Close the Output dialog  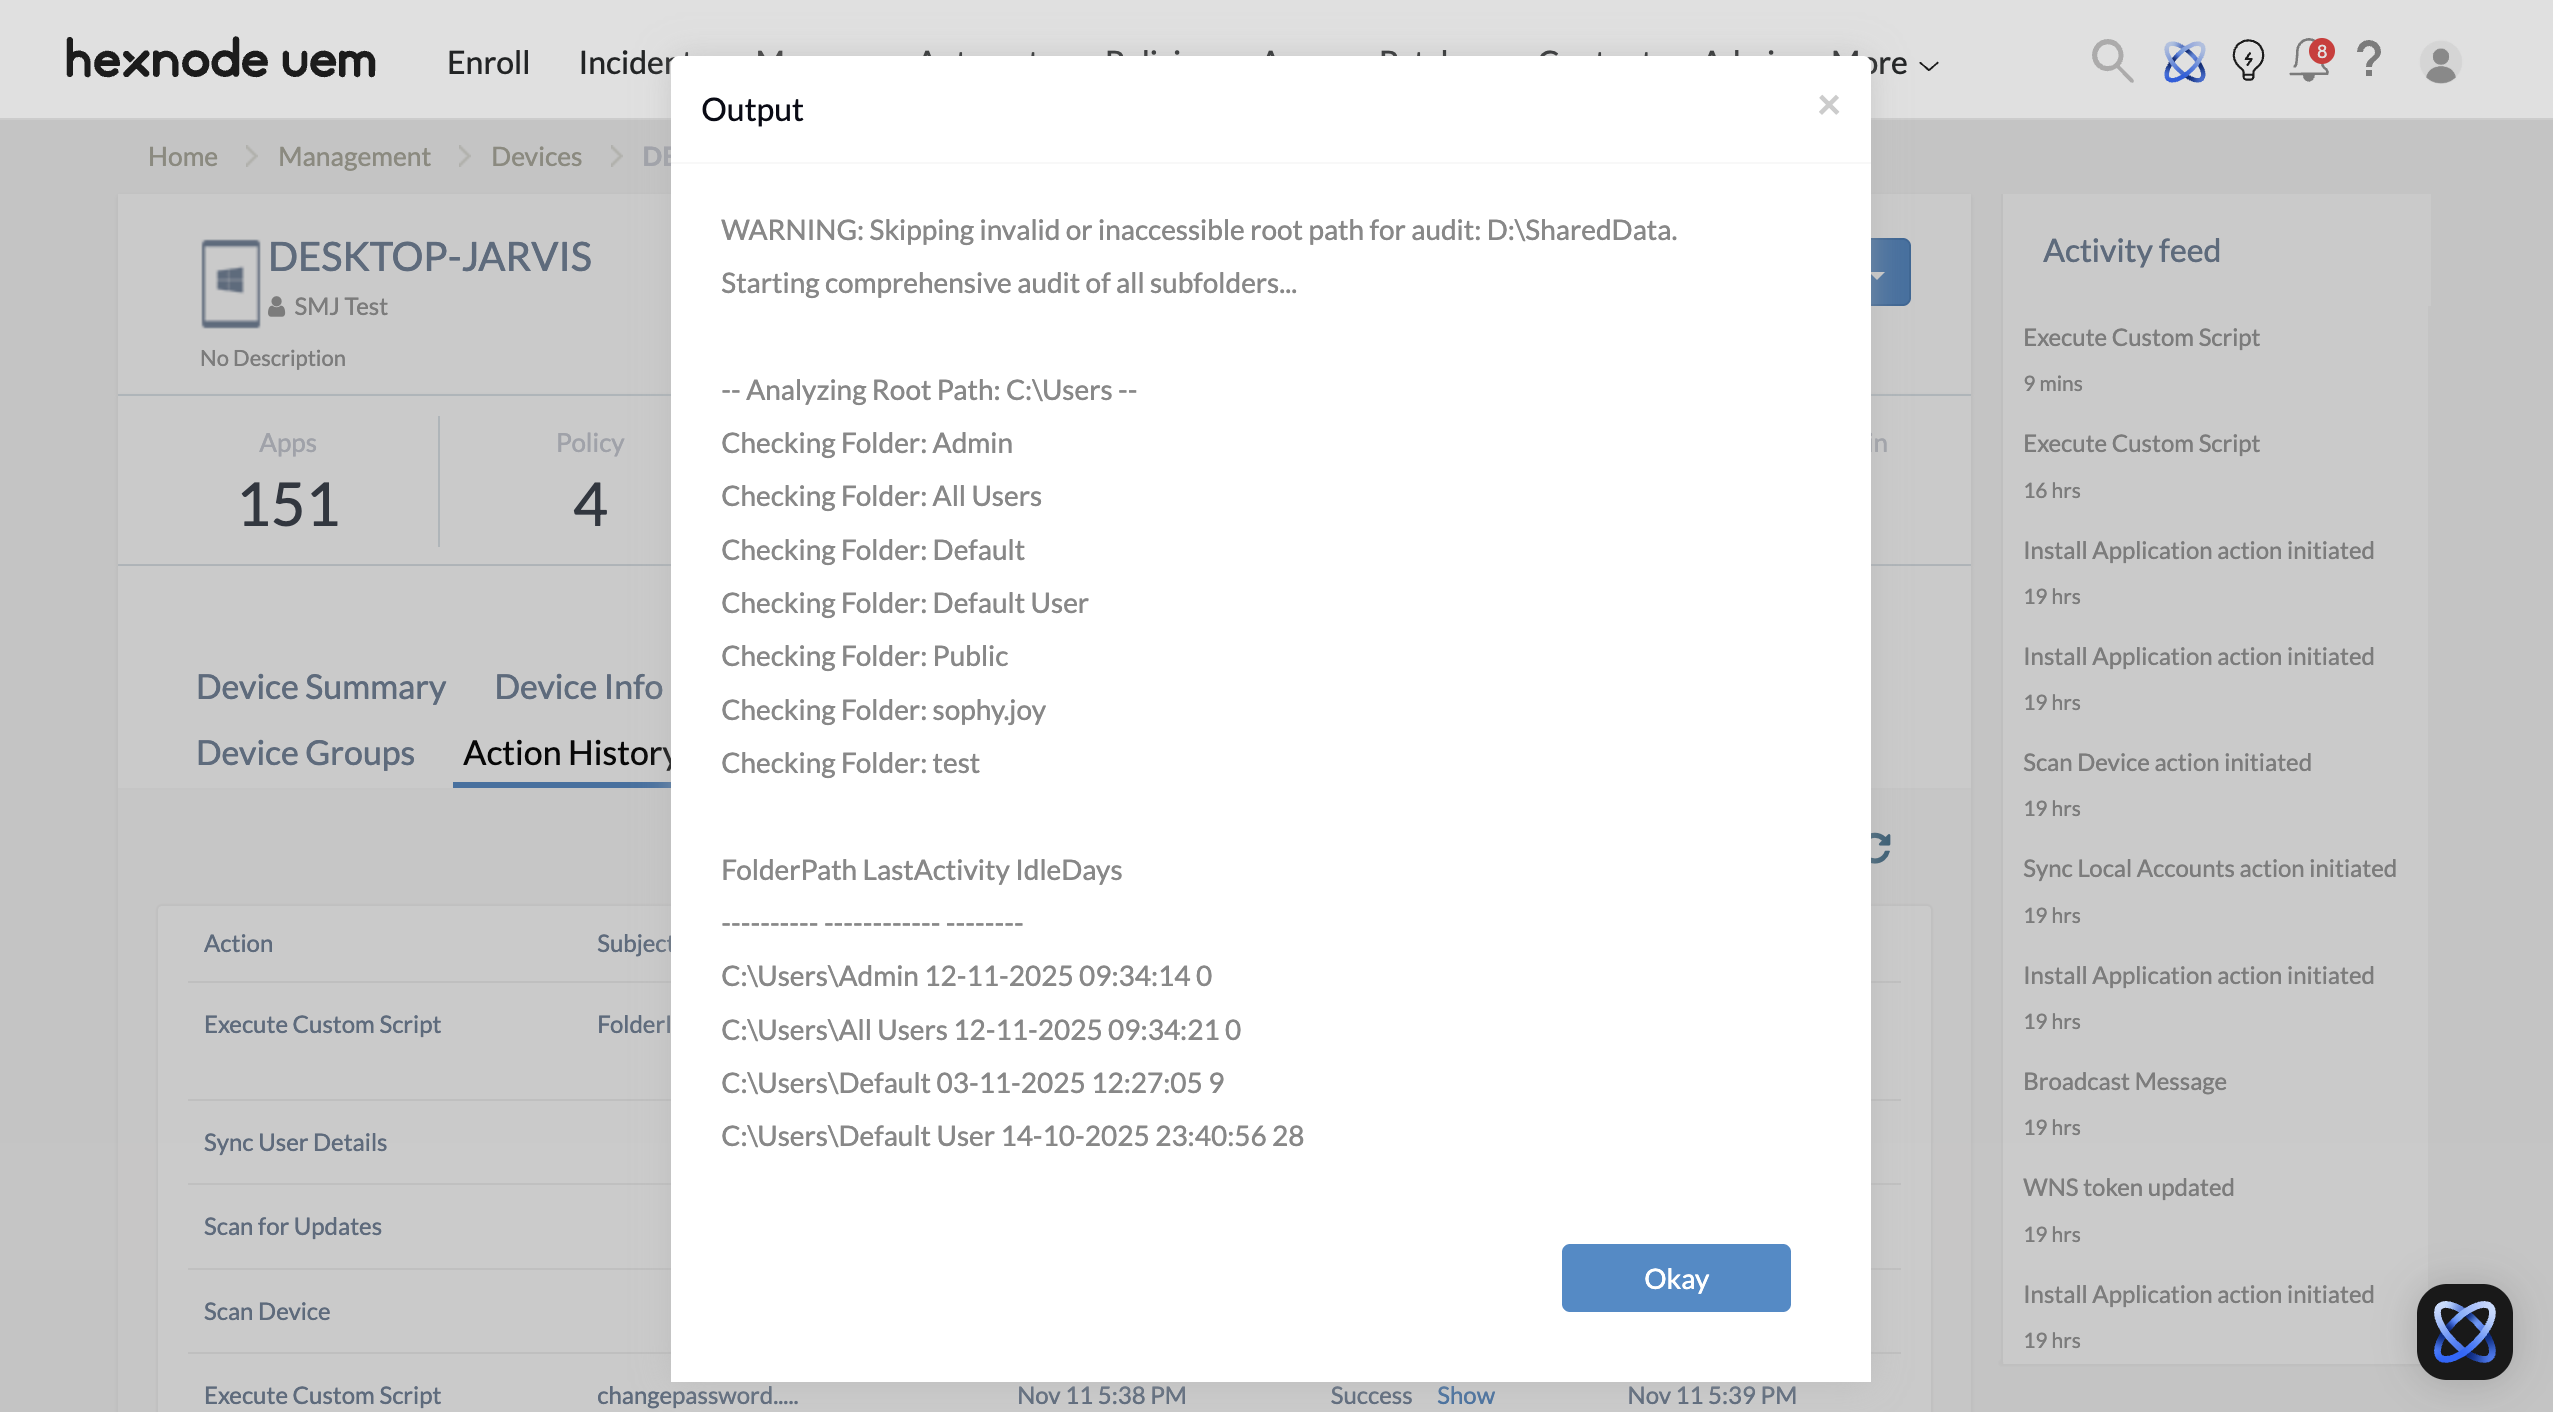(1828, 105)
